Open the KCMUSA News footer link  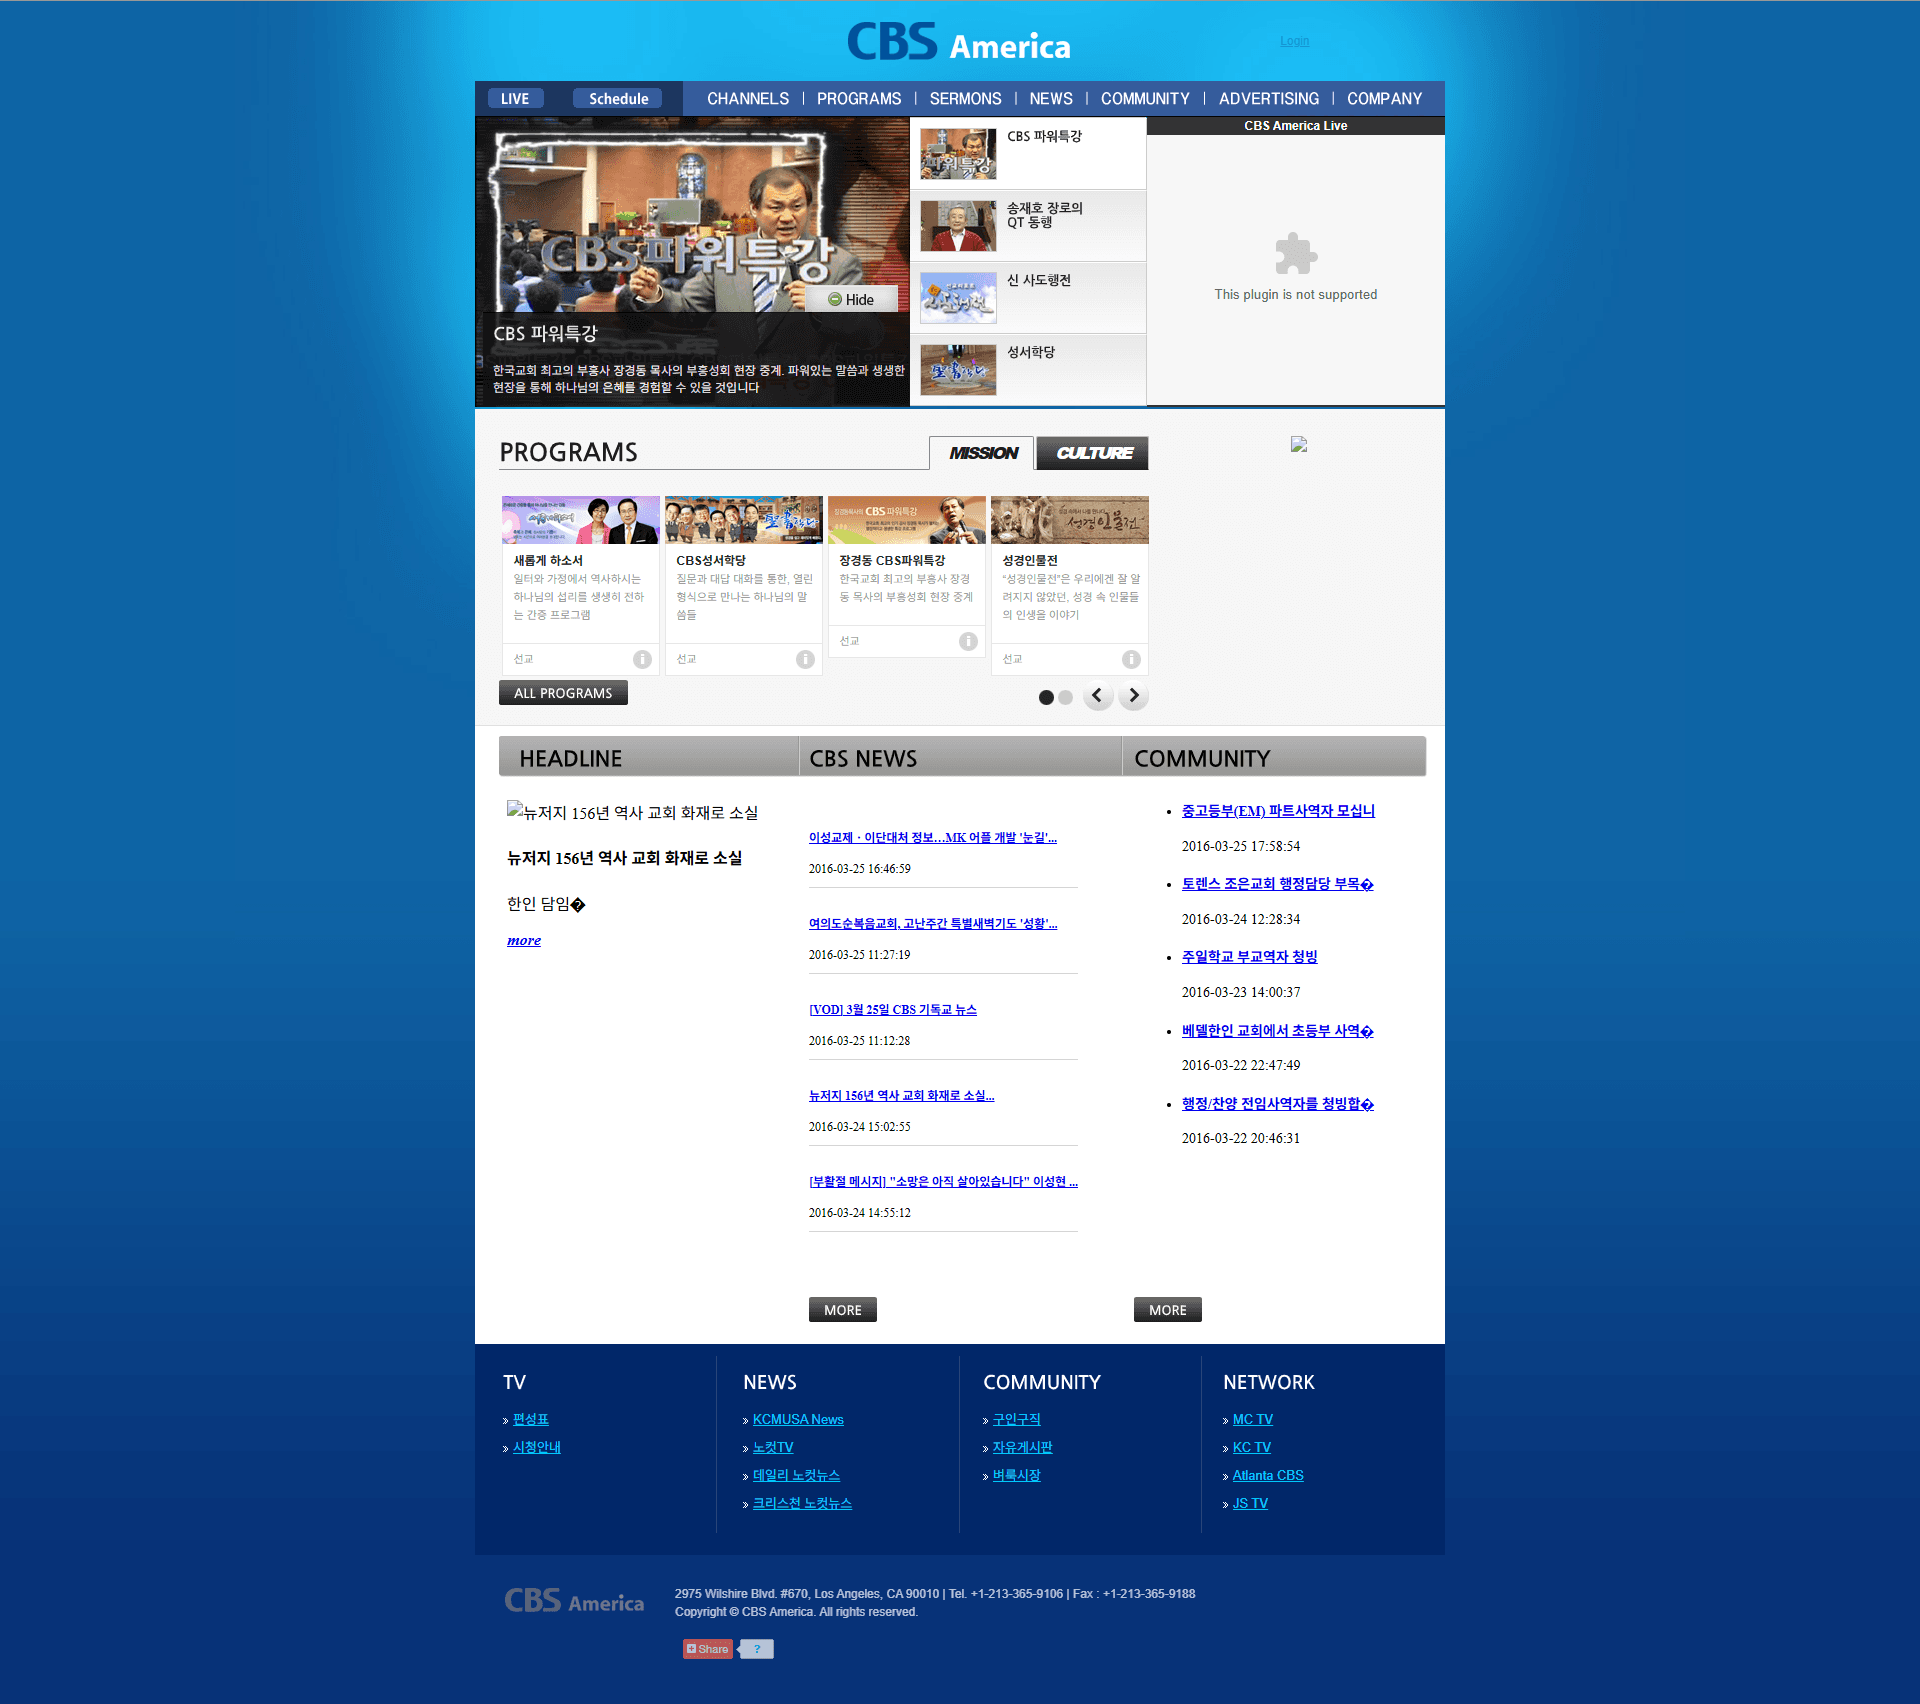(x=798, y=1420)
